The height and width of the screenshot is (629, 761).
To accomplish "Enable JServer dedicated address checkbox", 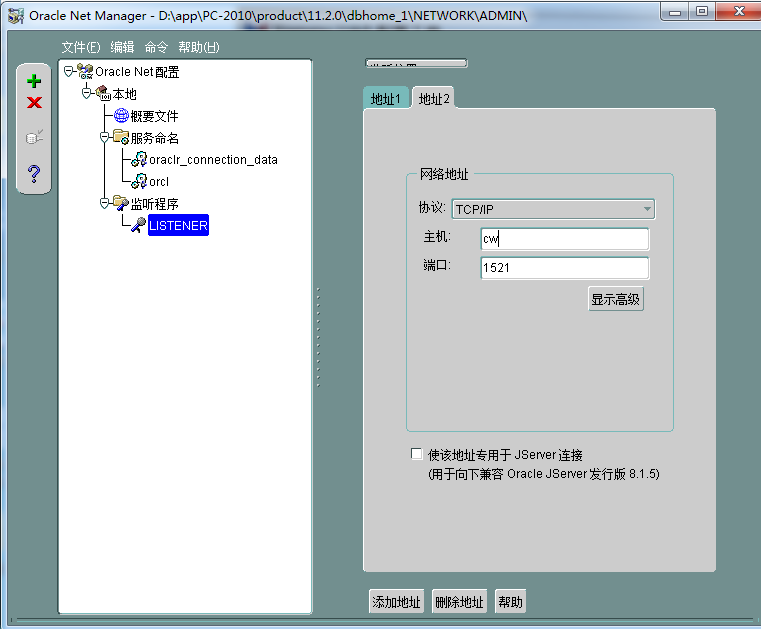I will 416,454.
